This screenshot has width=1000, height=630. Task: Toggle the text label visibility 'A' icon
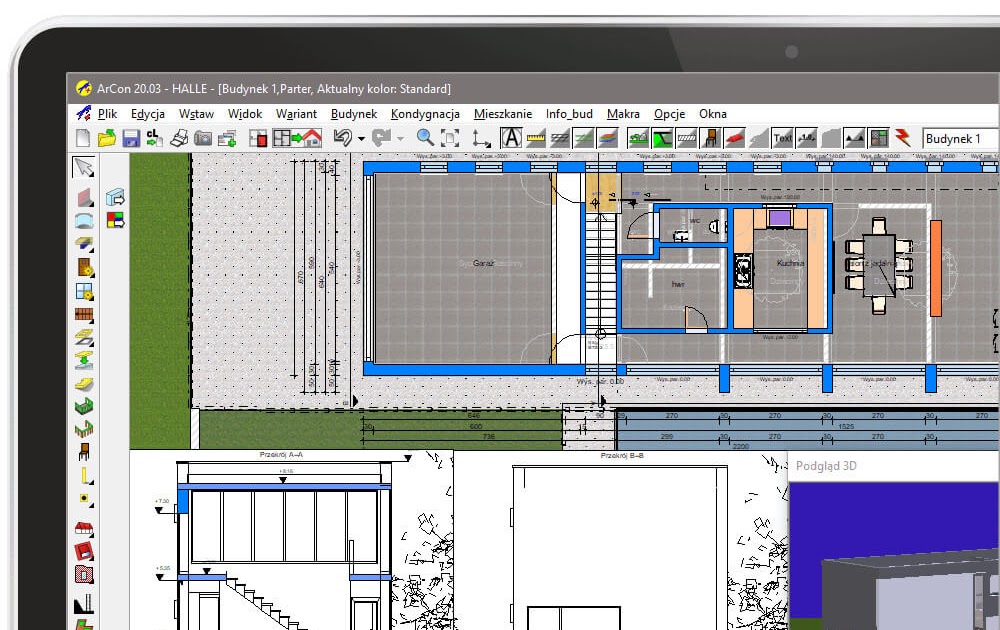click(511, 138)
